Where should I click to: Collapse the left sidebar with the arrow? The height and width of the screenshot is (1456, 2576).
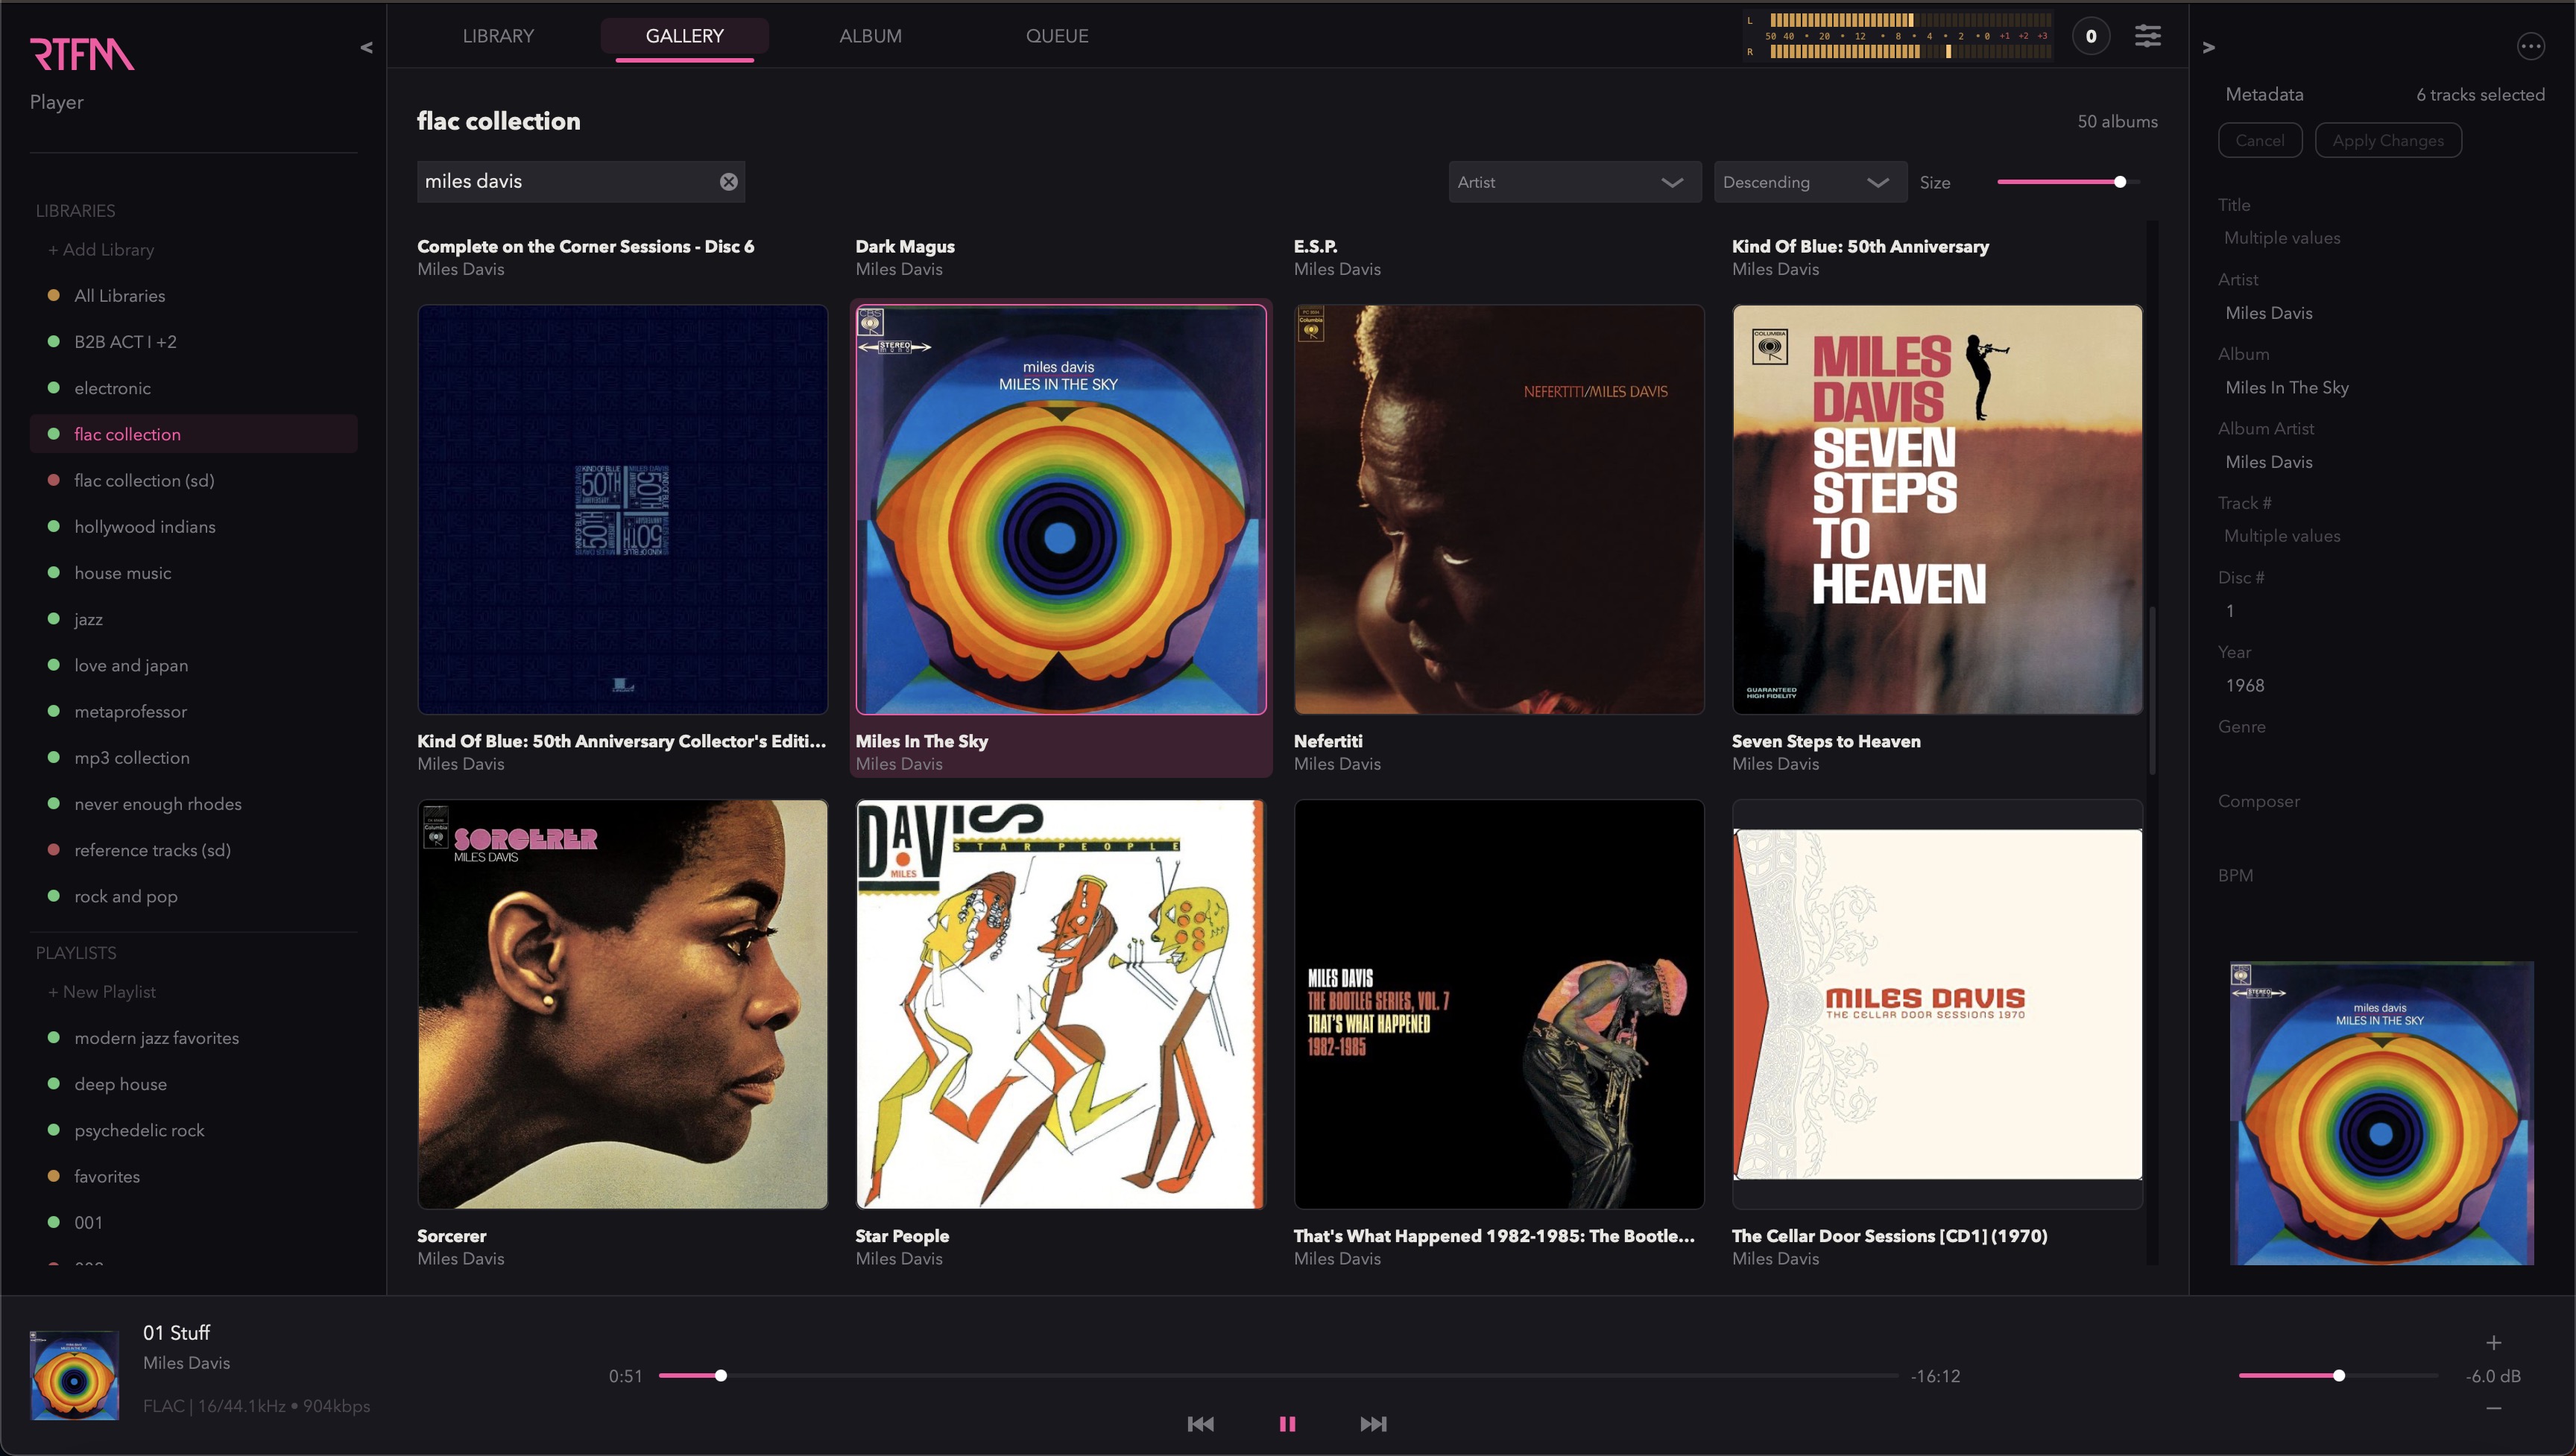point(366,47)
